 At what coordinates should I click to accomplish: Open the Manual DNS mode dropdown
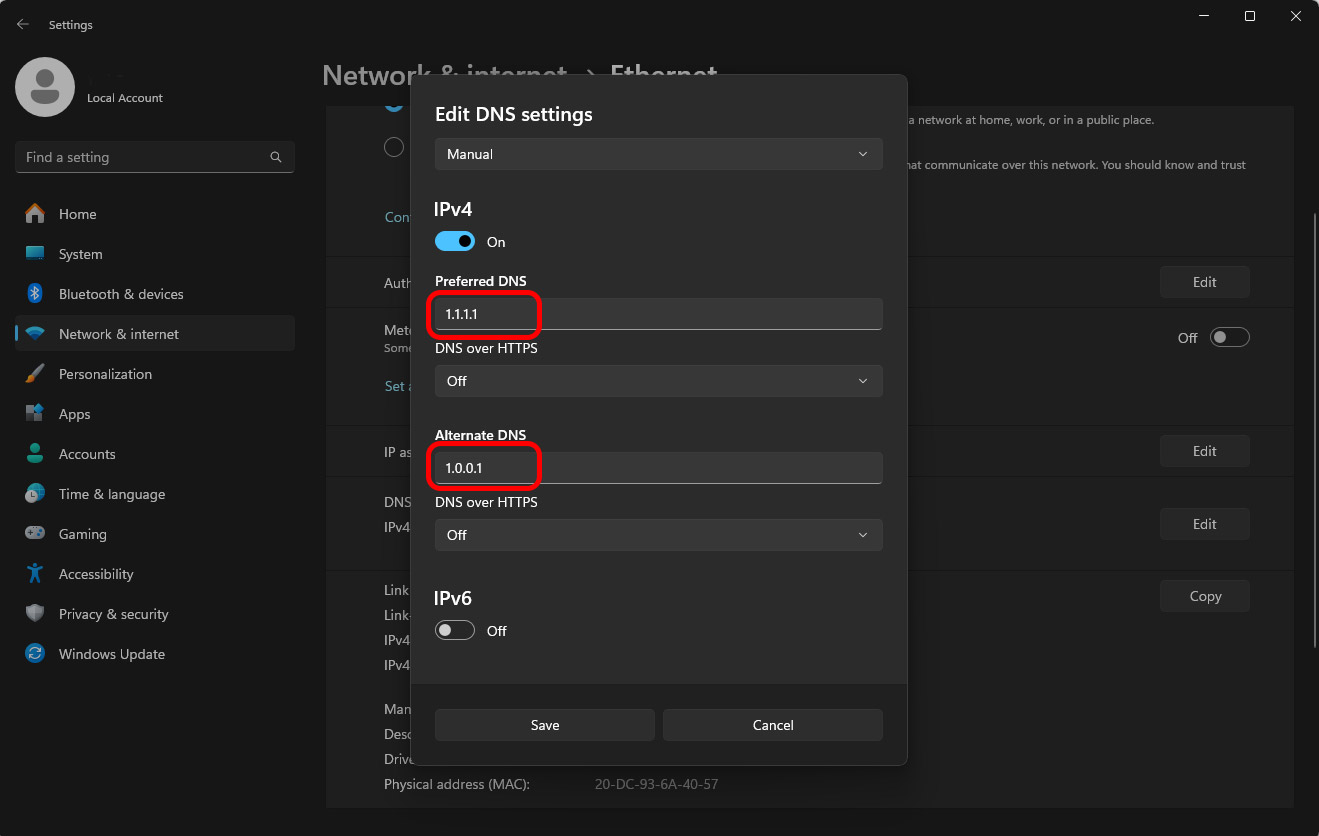click(659, 154)
